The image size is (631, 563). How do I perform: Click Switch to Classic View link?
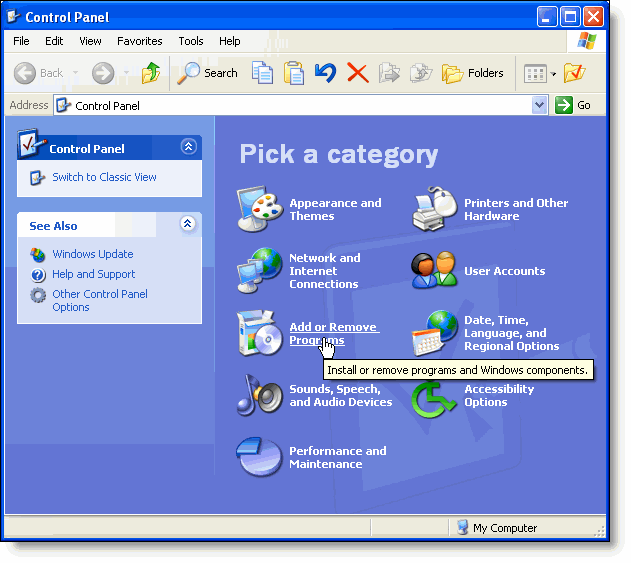point(104,177)
